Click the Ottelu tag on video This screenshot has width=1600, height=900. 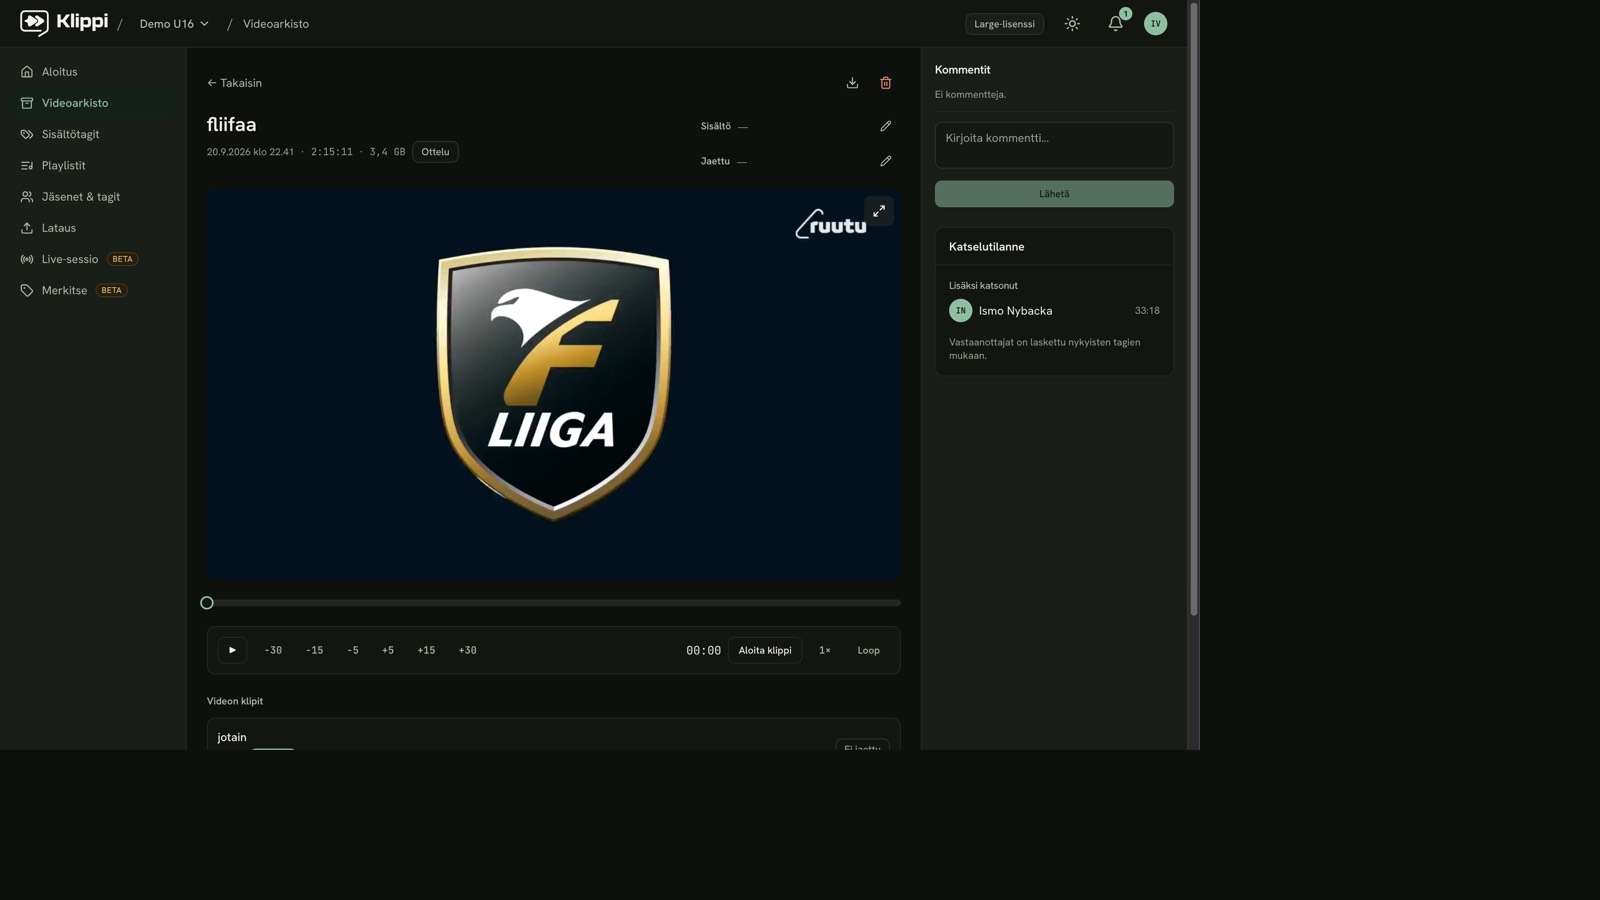pos(435,152)
